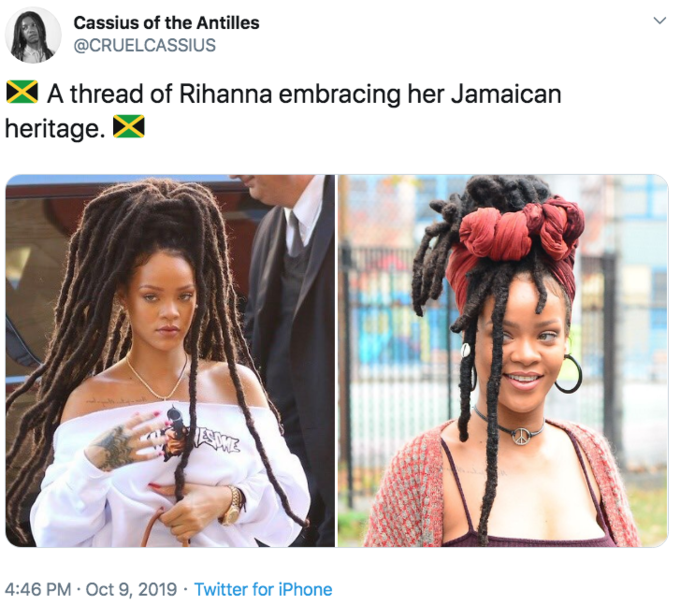Click the word "heritage." on the second line
The width and height of the screenshot is (680, 605).
point(55,129)
